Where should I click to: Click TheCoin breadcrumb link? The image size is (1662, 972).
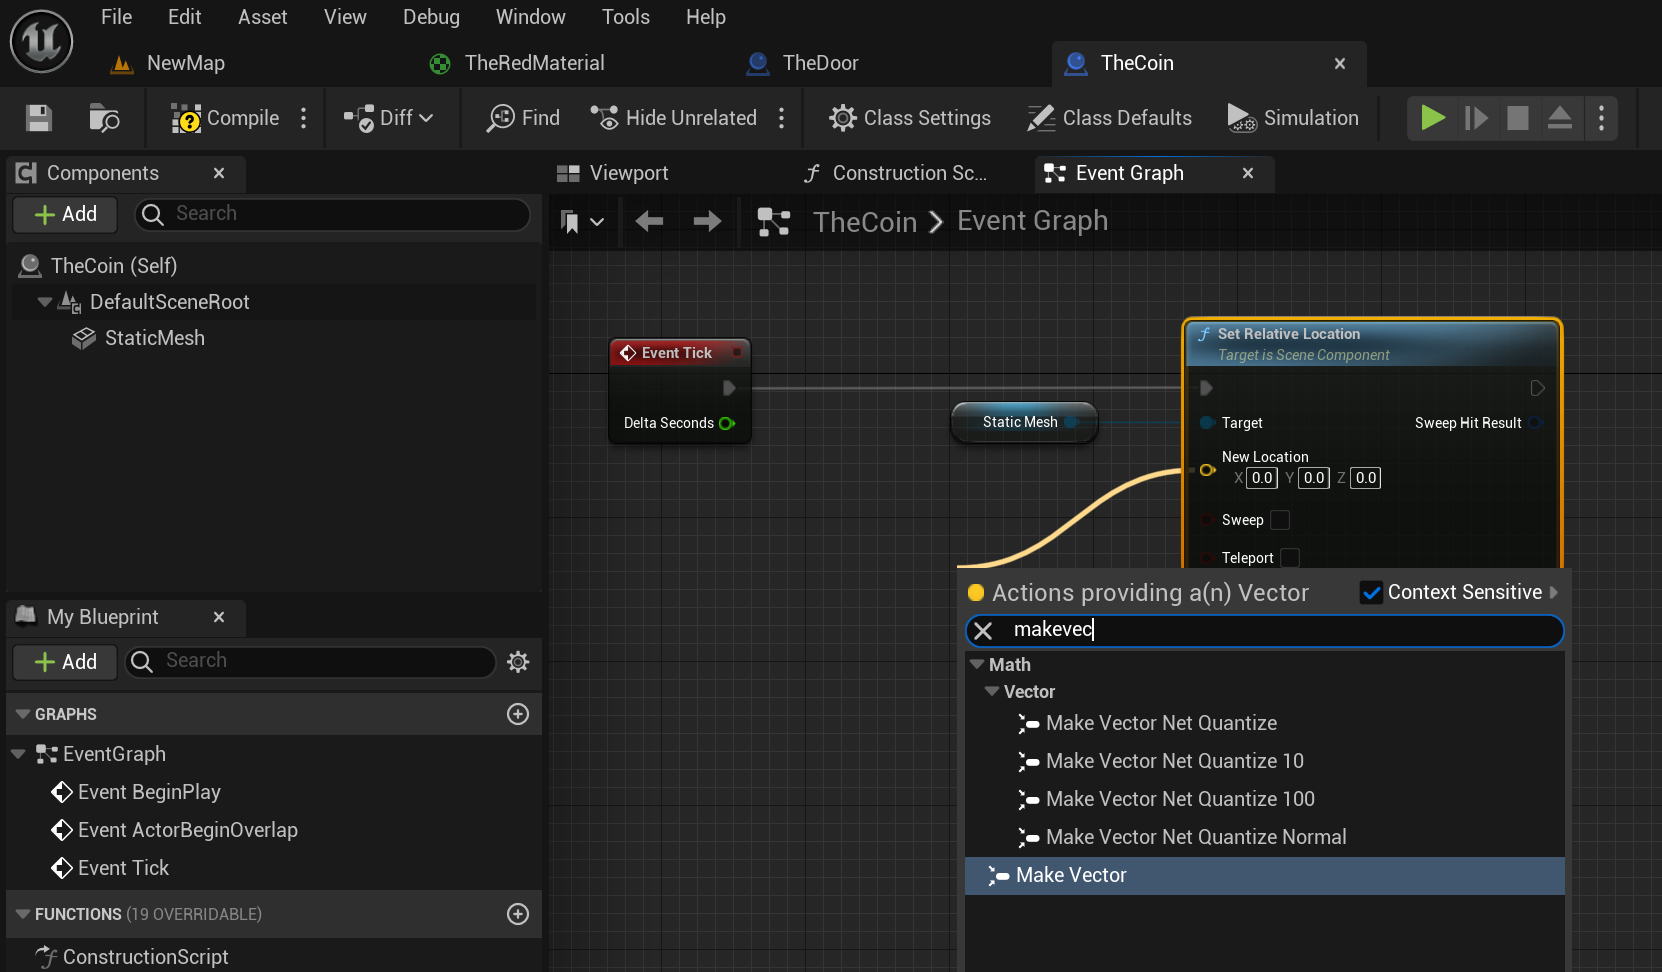tap(865, 221)
